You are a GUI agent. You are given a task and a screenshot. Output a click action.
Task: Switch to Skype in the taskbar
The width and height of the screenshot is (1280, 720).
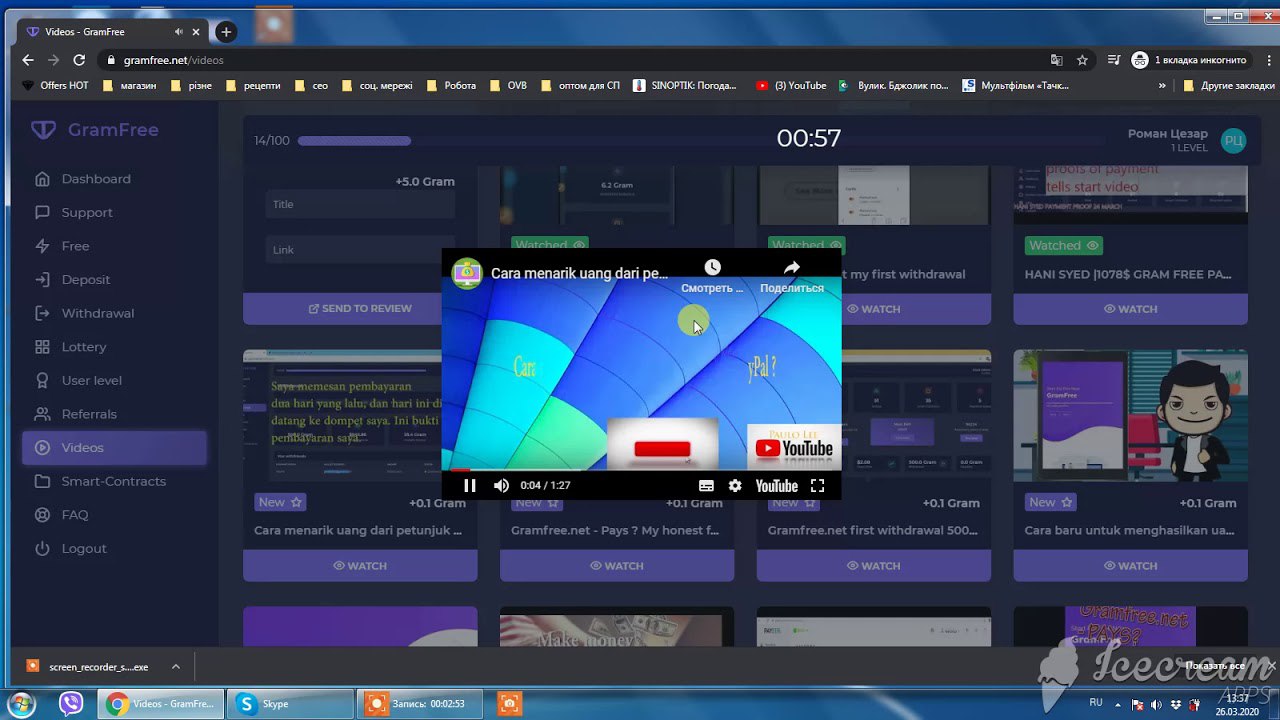[x=290, y=704]
